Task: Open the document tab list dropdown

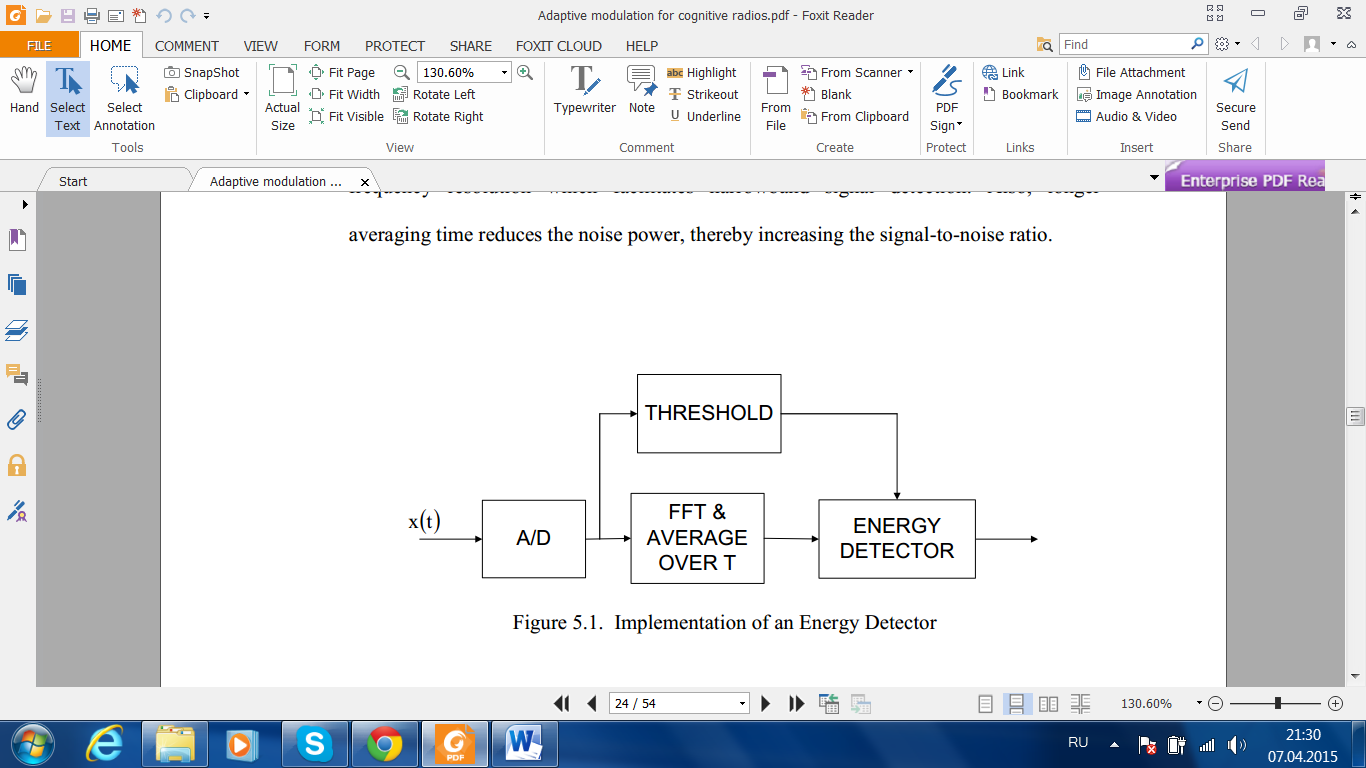Action: pyautogui.click(x=1155, y=180)
